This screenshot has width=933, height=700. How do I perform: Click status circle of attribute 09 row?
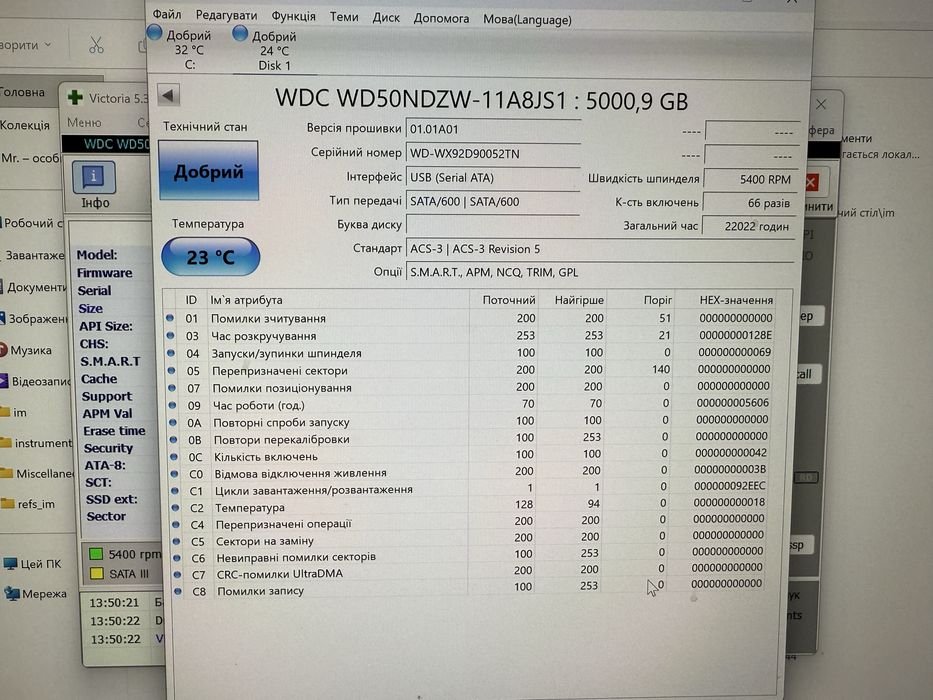coord(173,405)
